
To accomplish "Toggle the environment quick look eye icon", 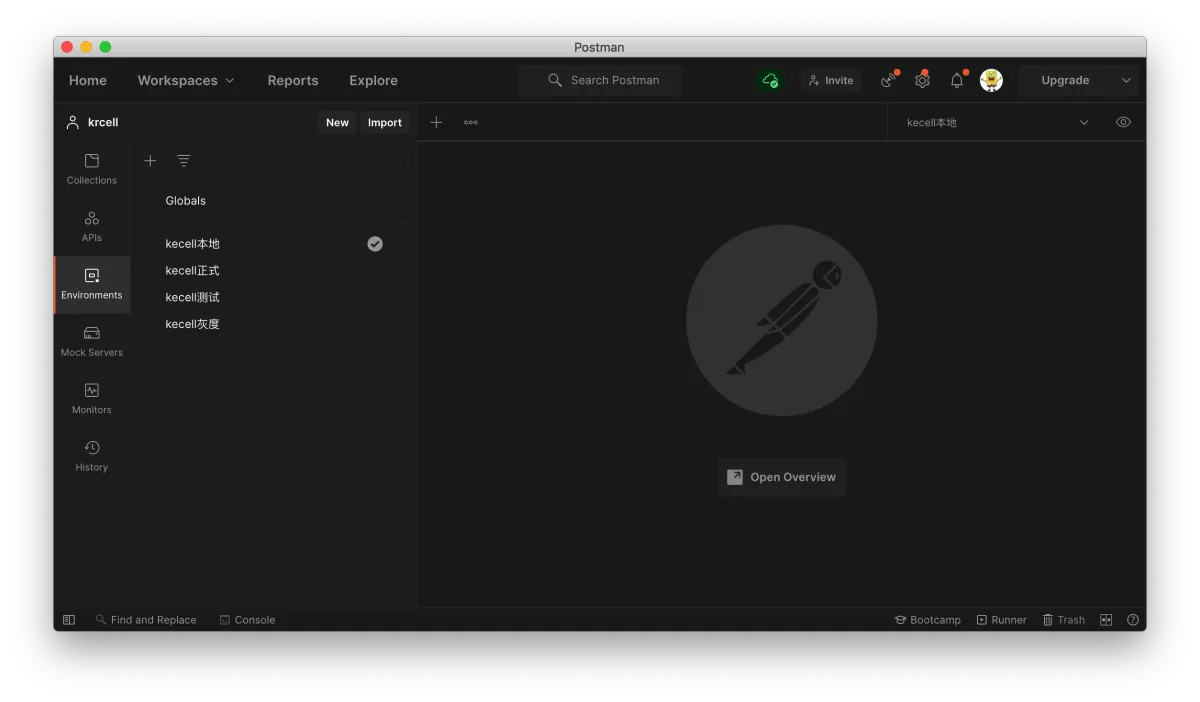I will 1123,122.
